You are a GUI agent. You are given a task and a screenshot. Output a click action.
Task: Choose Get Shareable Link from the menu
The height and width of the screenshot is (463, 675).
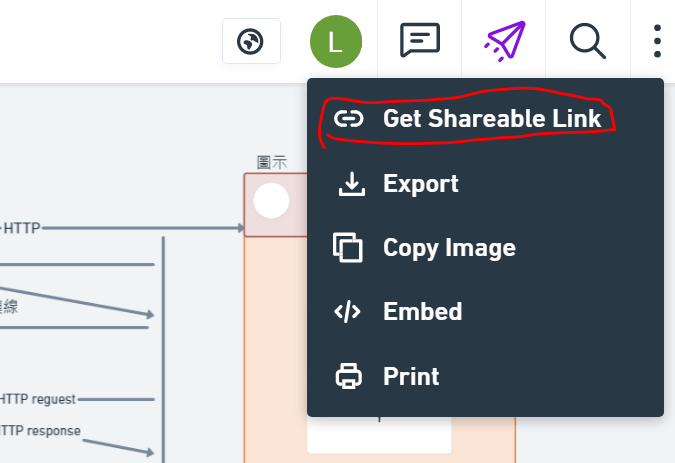(491, 119)
